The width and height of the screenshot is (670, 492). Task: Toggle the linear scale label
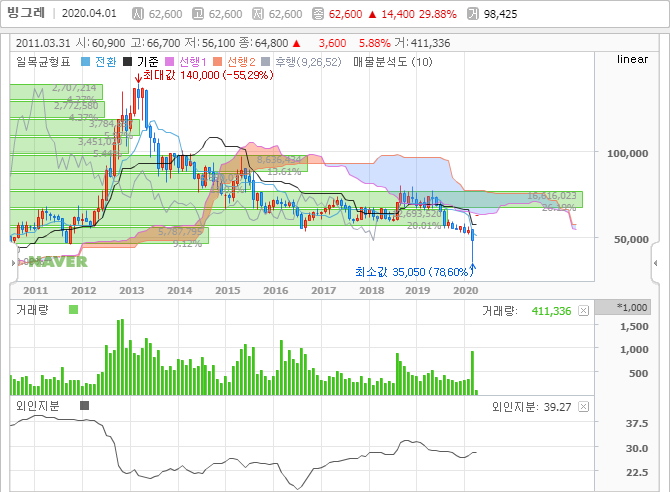[632, 59]
